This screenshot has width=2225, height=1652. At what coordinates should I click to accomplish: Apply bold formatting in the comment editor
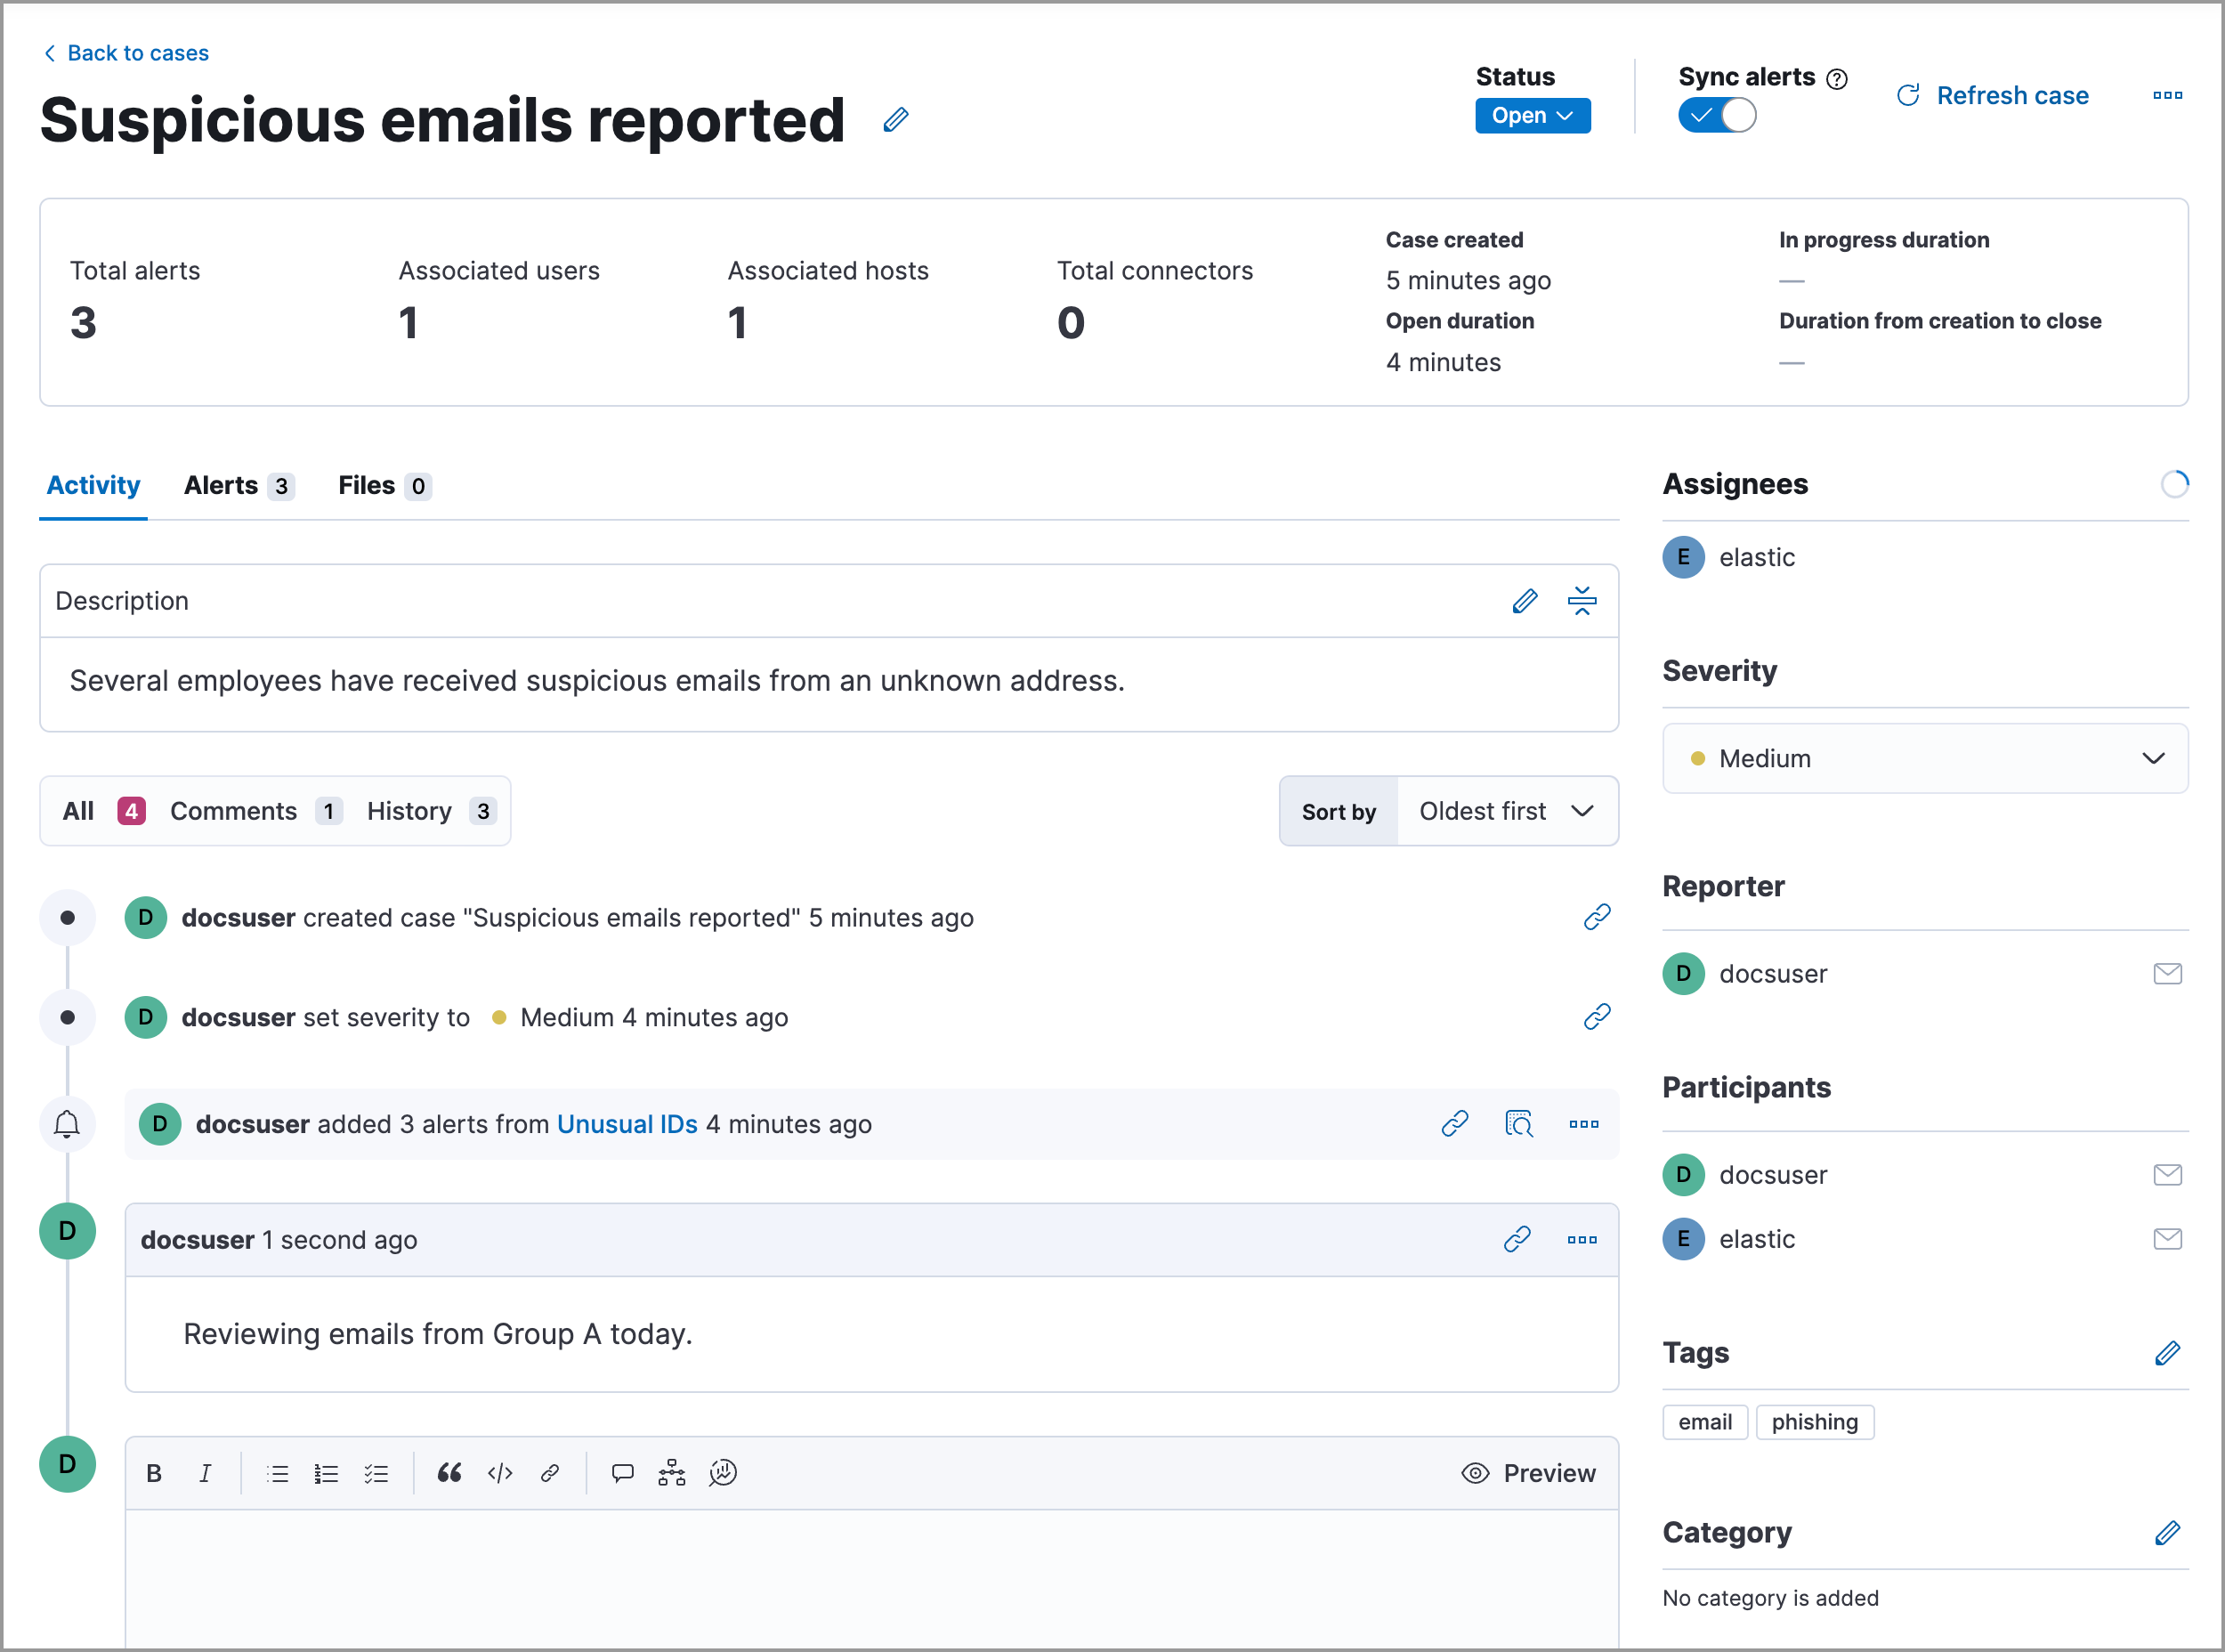pyautogui.click(x=154, y=1473)
